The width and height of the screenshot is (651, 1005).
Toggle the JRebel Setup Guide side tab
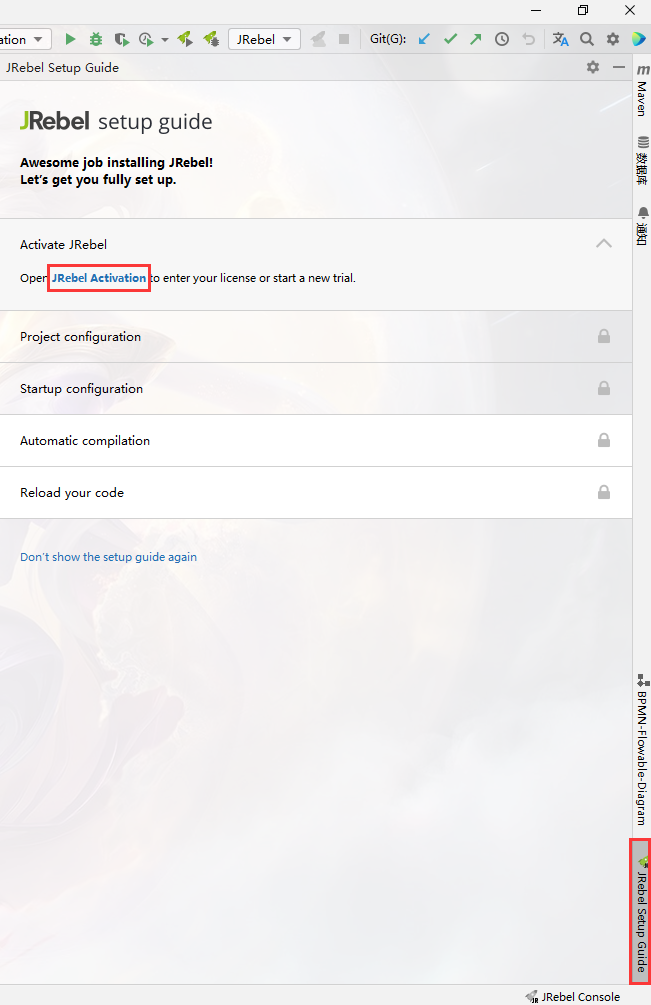[x=641, y=911]
